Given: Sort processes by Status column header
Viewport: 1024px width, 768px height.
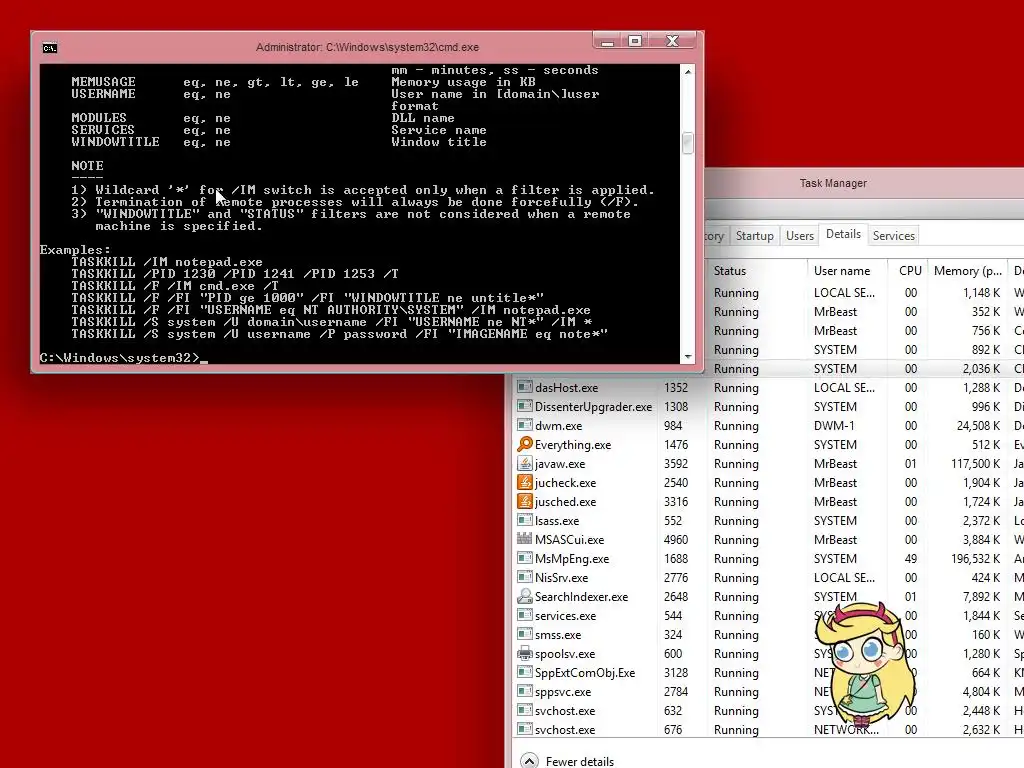Looking at the screenshot, I should pyautogui.click(x=756, y=270).
